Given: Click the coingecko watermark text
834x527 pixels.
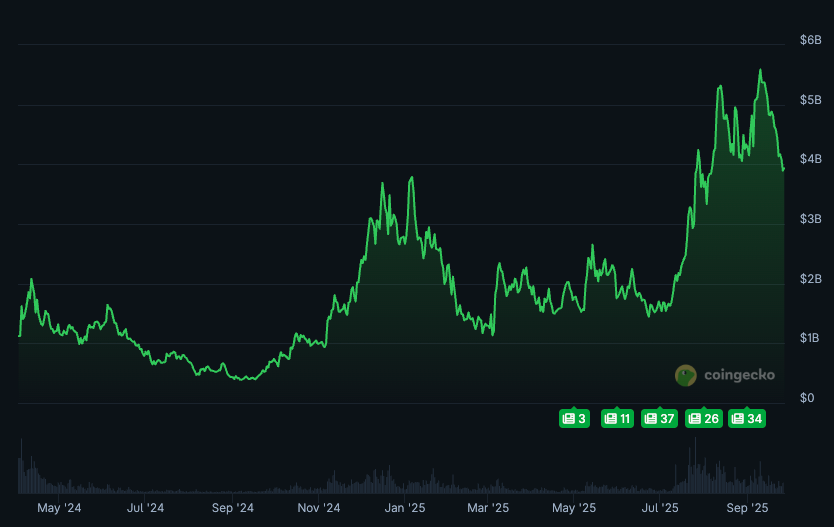Looking at the screenshot, I should 739,375.
